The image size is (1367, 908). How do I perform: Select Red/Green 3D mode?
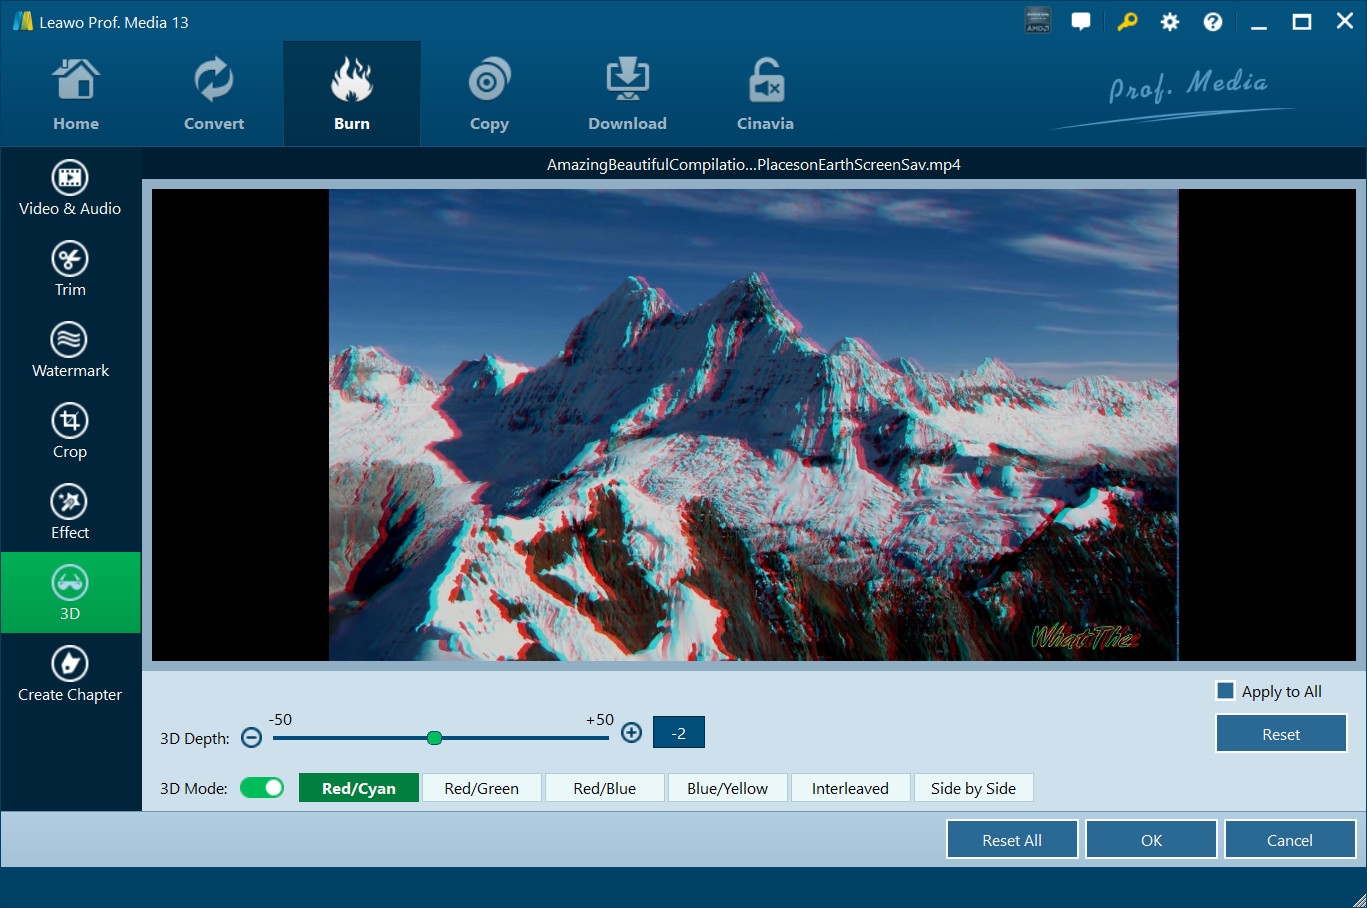(481, 788)
